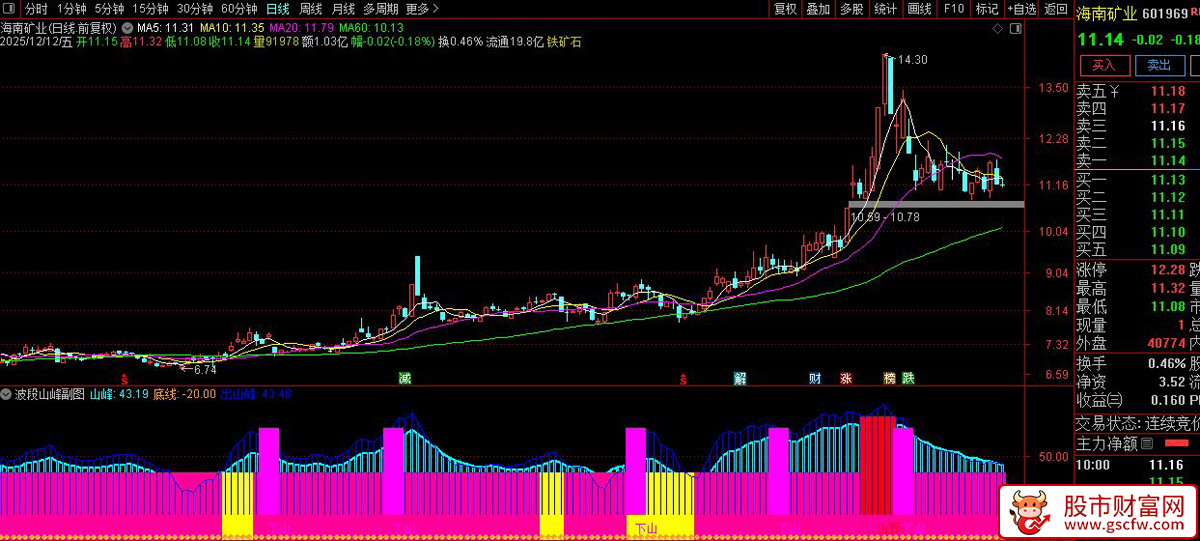Expand the 更多 periods dropdown
Viewport: 1200px width, 541px height.
tap(422, 9)
